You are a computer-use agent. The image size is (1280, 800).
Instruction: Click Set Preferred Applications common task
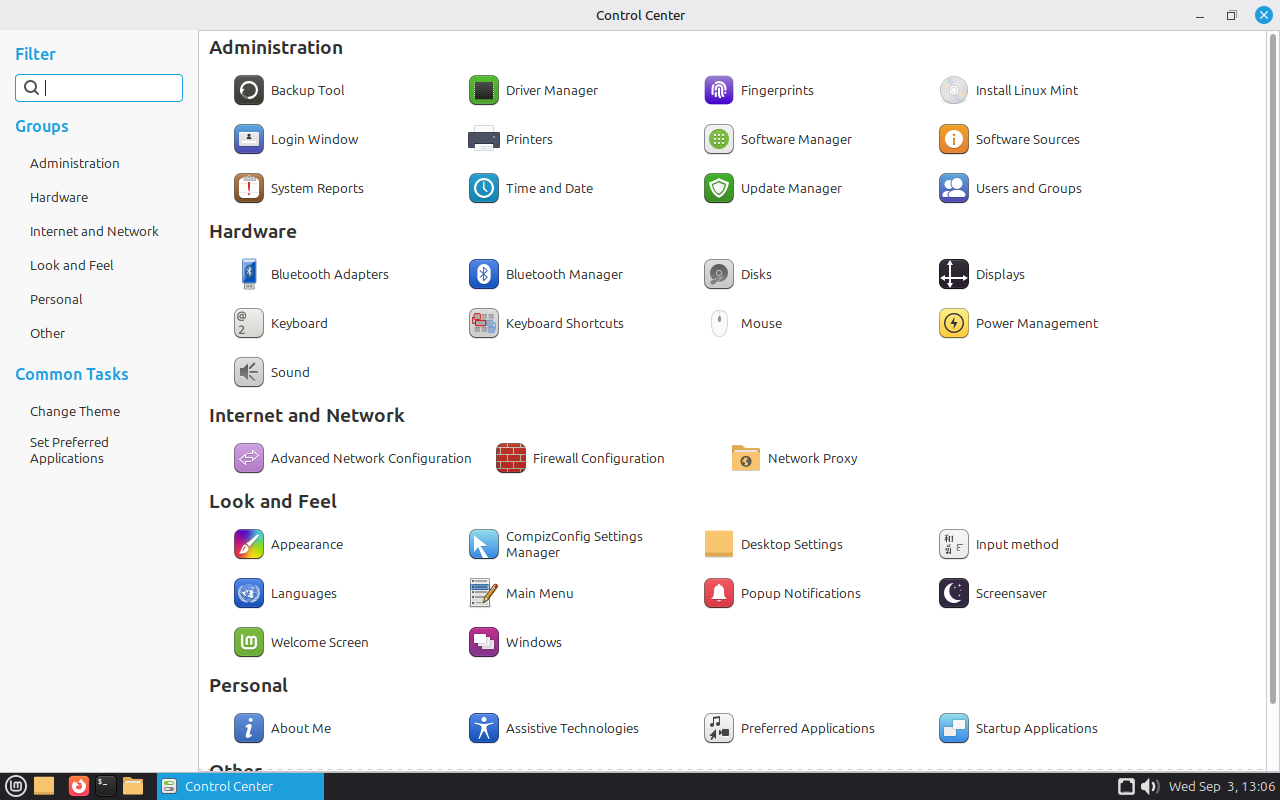tap(69, 450)
